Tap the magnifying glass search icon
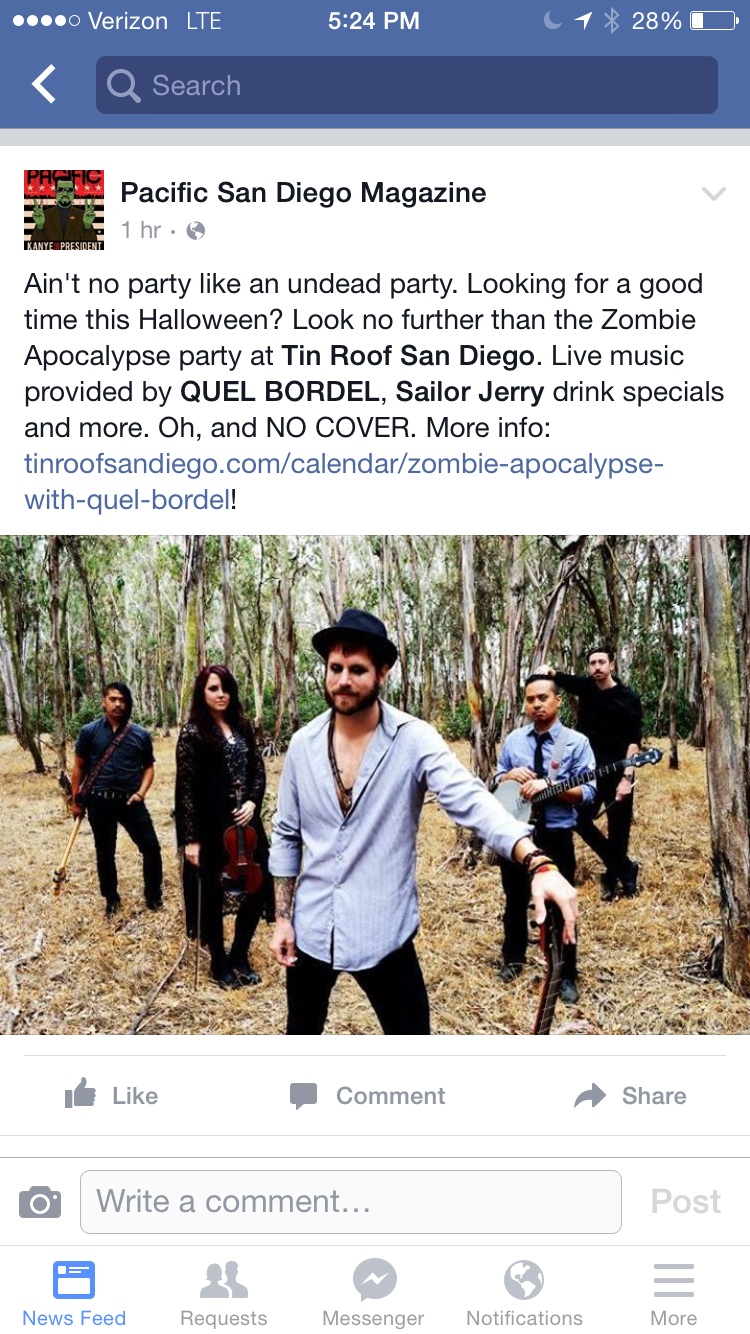Image resolution: width=750 pixels, height=1334 pixels. (123, 86)
